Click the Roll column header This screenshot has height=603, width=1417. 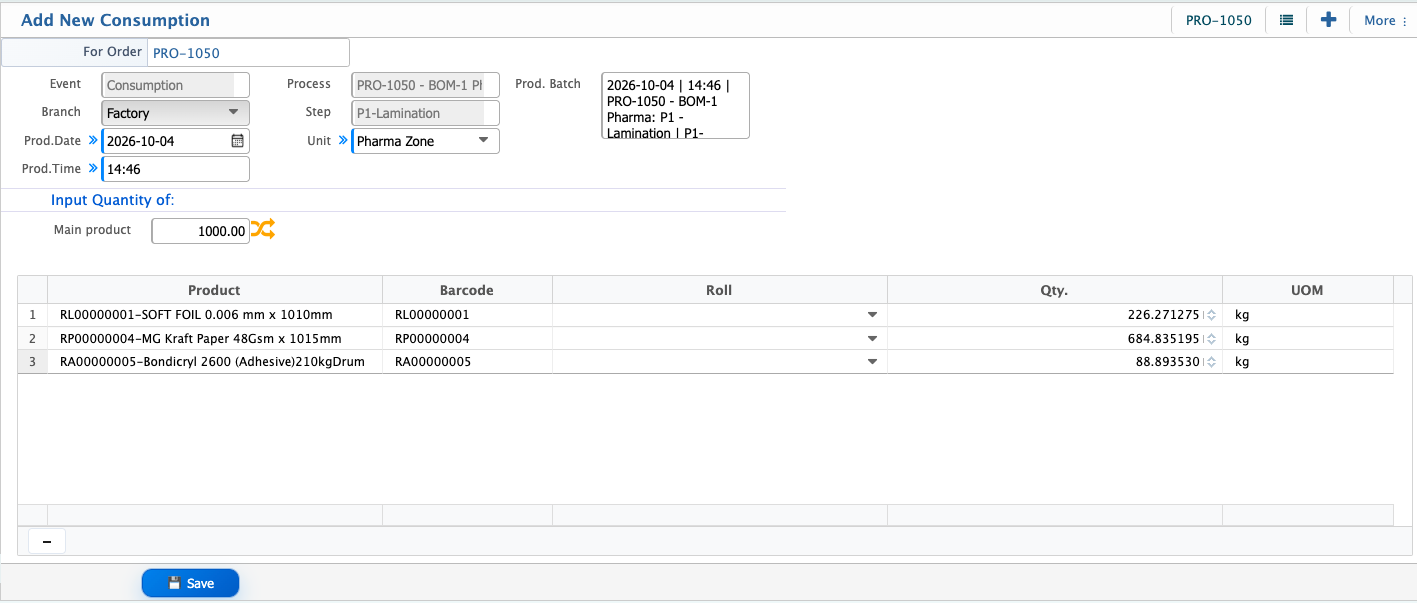point(720,290)
